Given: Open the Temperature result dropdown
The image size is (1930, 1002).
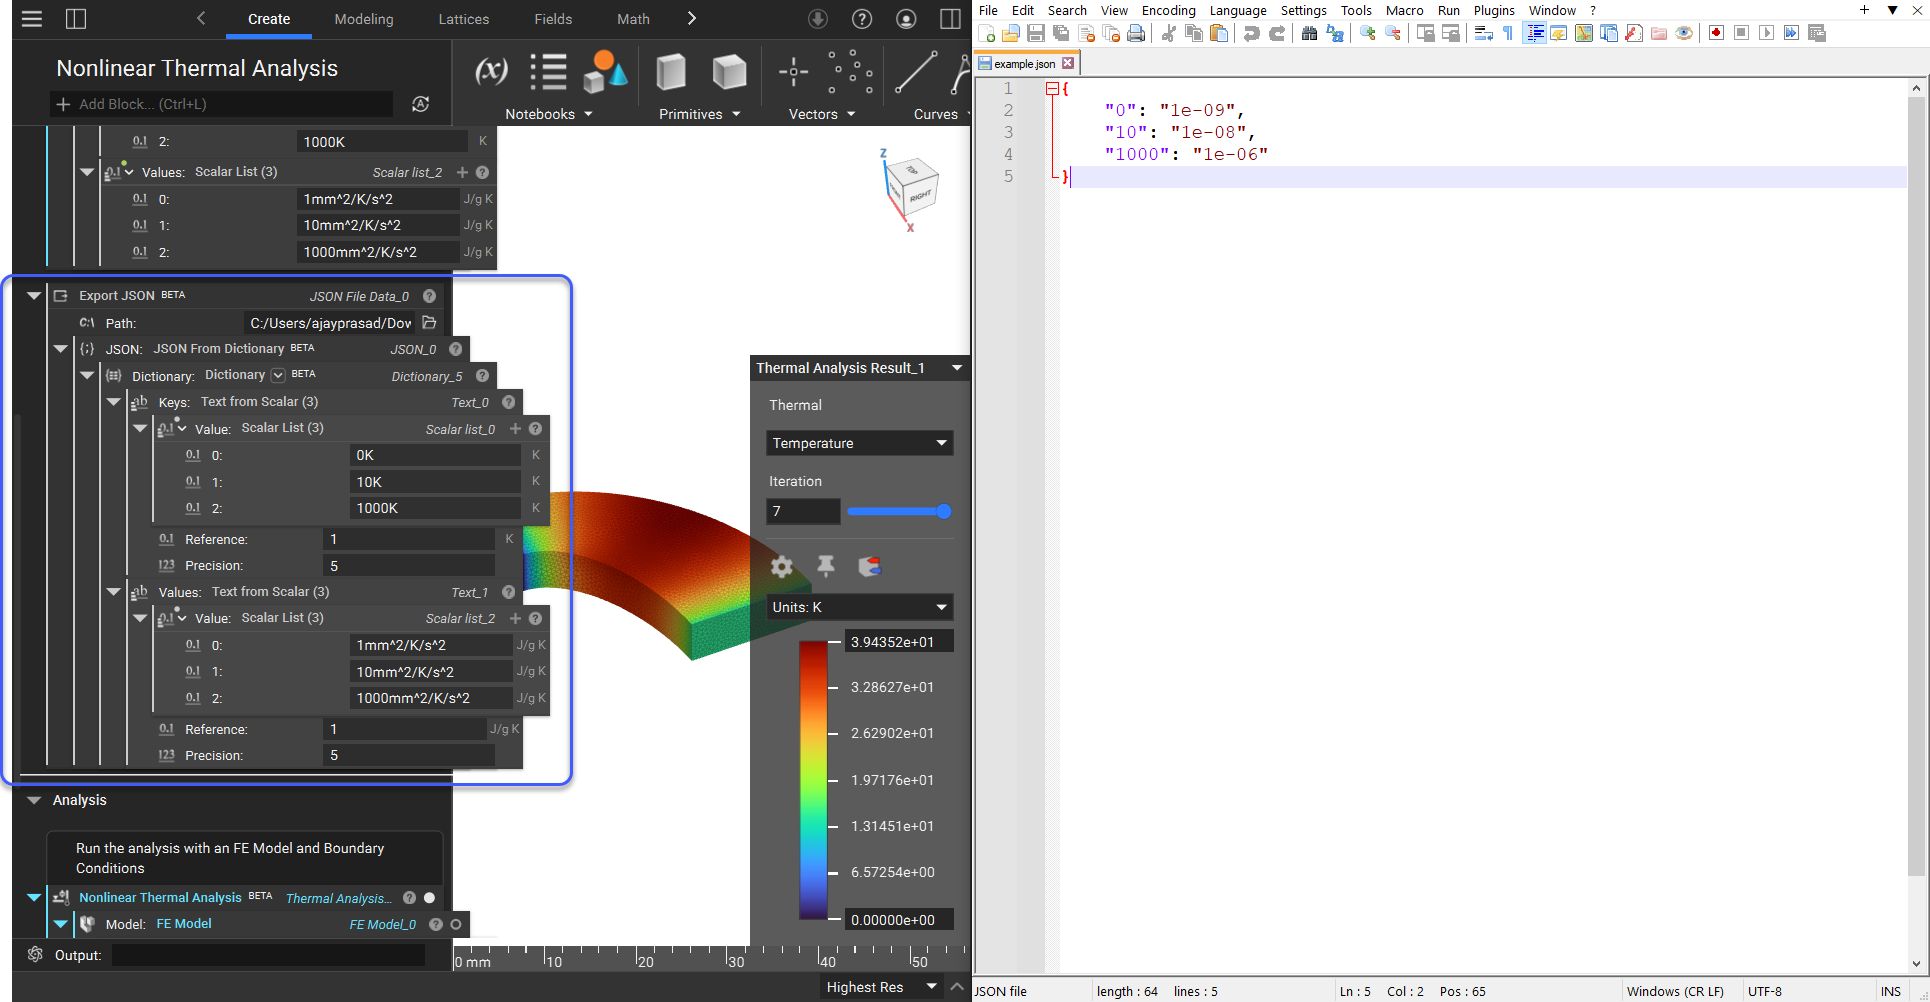Looking at the screenshot, I should pyautogui.click(x=859, y=443).
